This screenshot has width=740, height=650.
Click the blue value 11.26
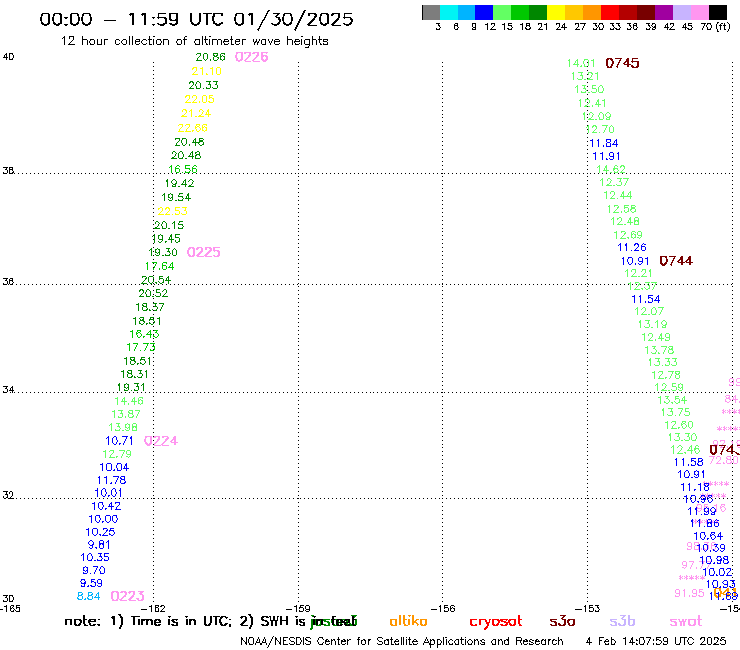click(632, 247)
